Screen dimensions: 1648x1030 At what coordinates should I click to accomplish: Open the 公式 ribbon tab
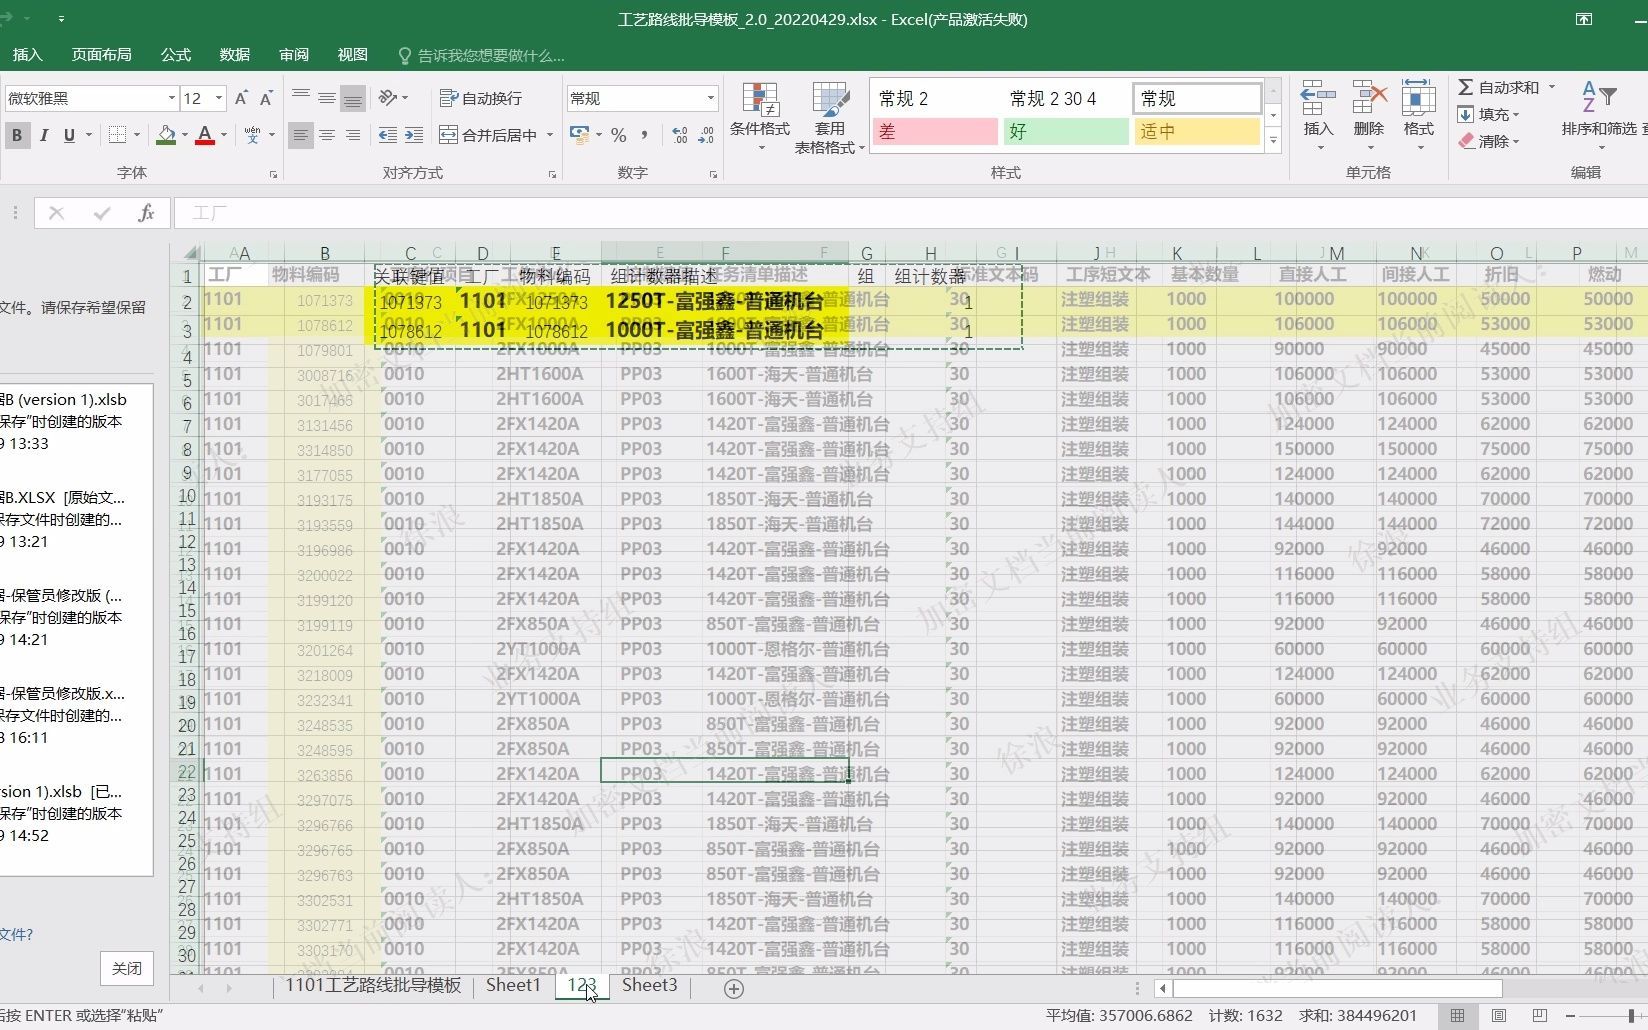click(x=176, y=55)
